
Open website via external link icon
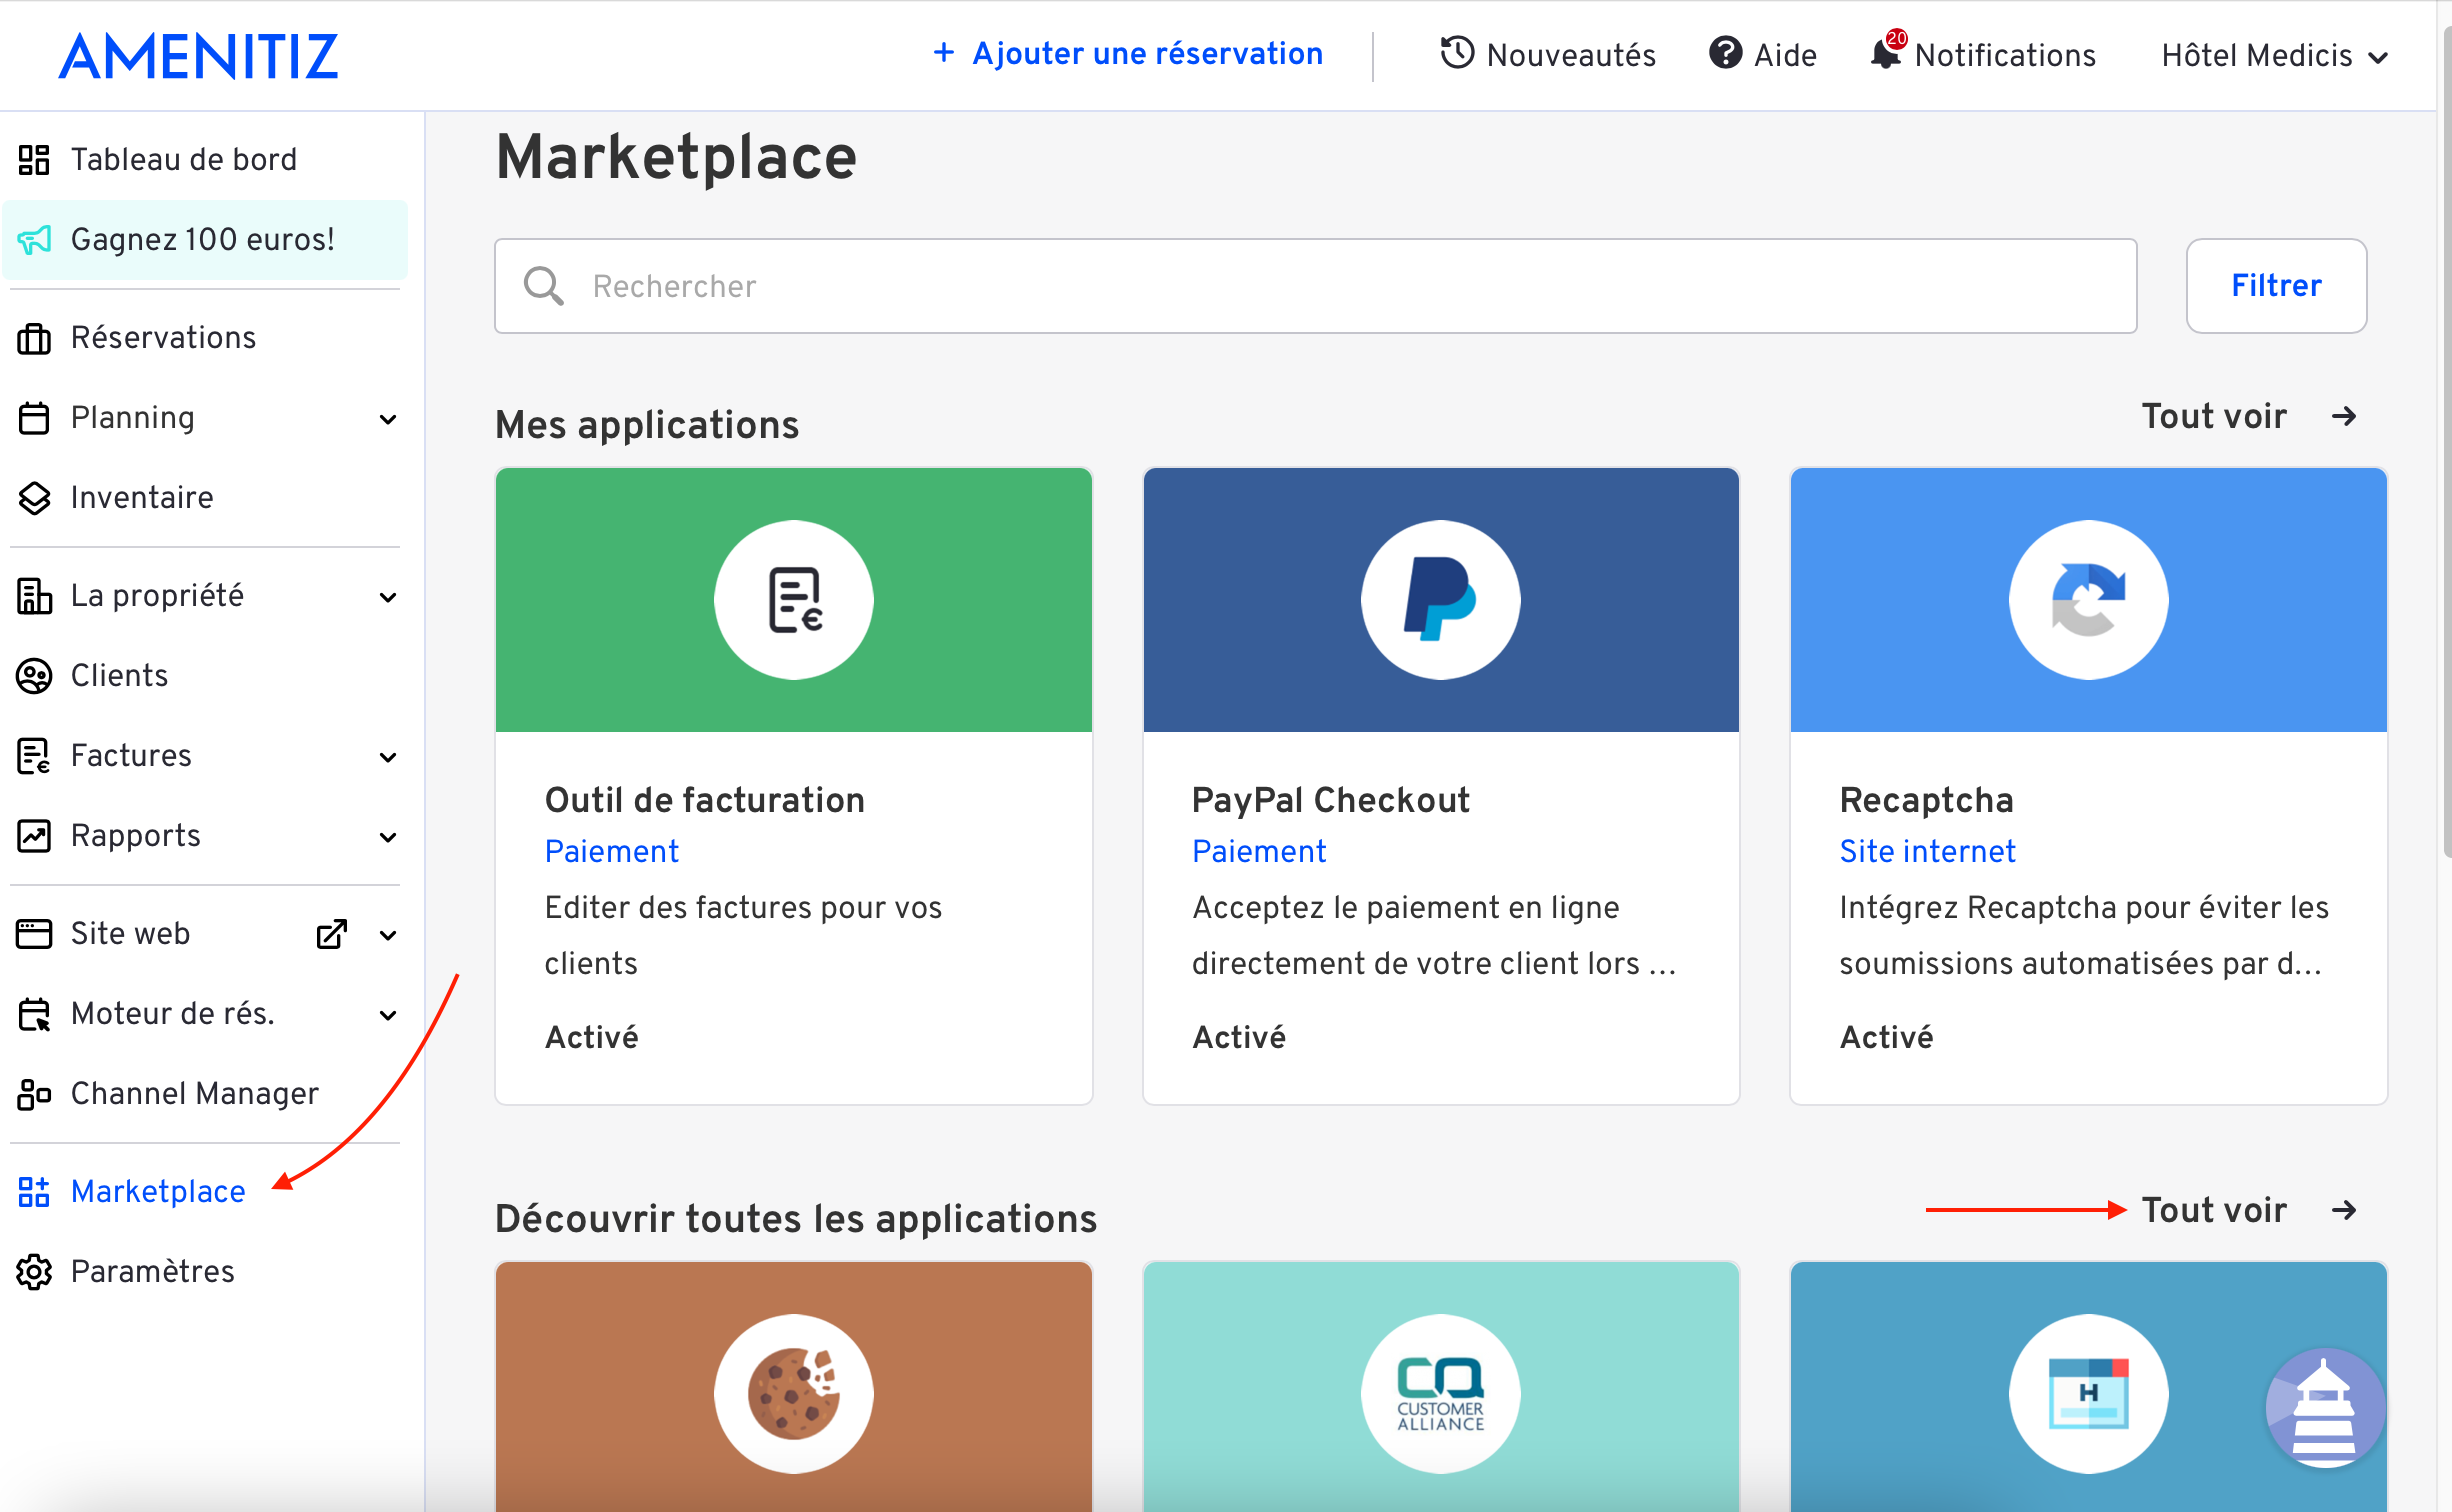(x=332, y=934)
